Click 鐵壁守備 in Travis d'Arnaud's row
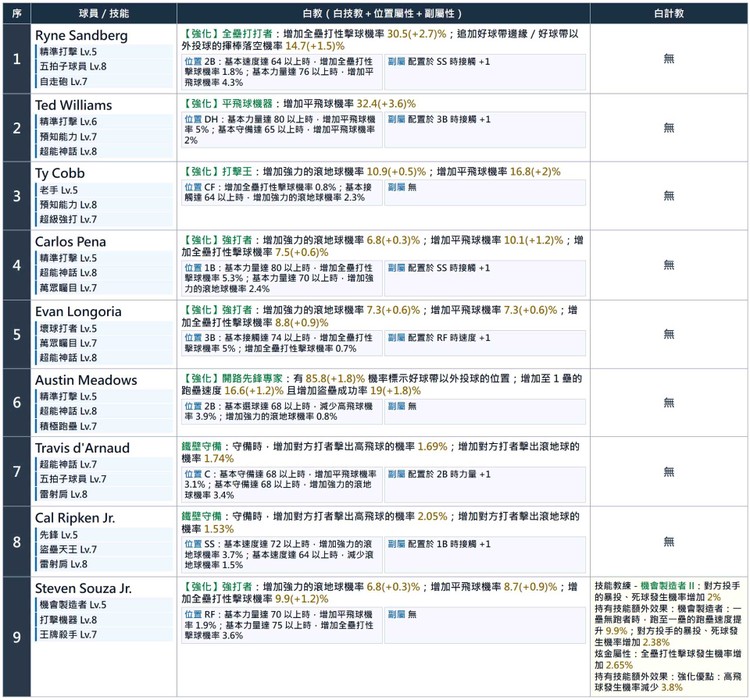750x700 pixels. pyautogui.click(x=201, y=446)
